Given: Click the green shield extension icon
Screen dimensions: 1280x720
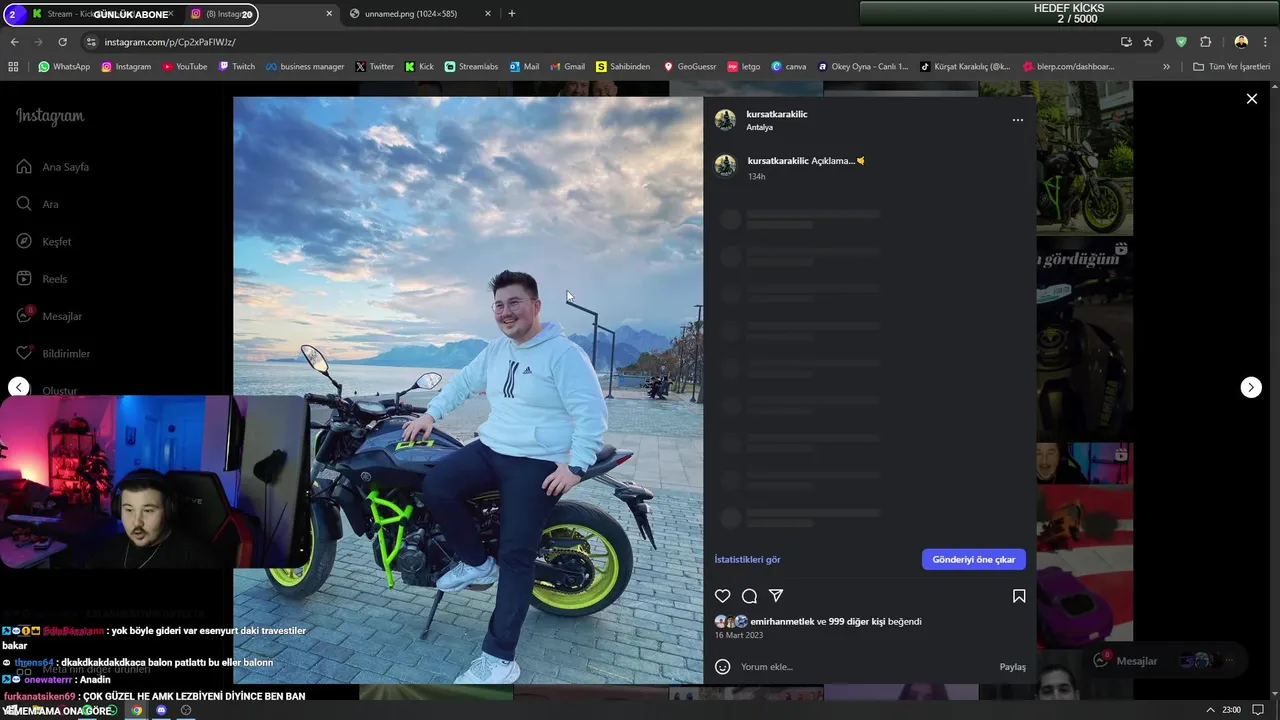Looking at the screenshot, I should (x=1181, y=42).
